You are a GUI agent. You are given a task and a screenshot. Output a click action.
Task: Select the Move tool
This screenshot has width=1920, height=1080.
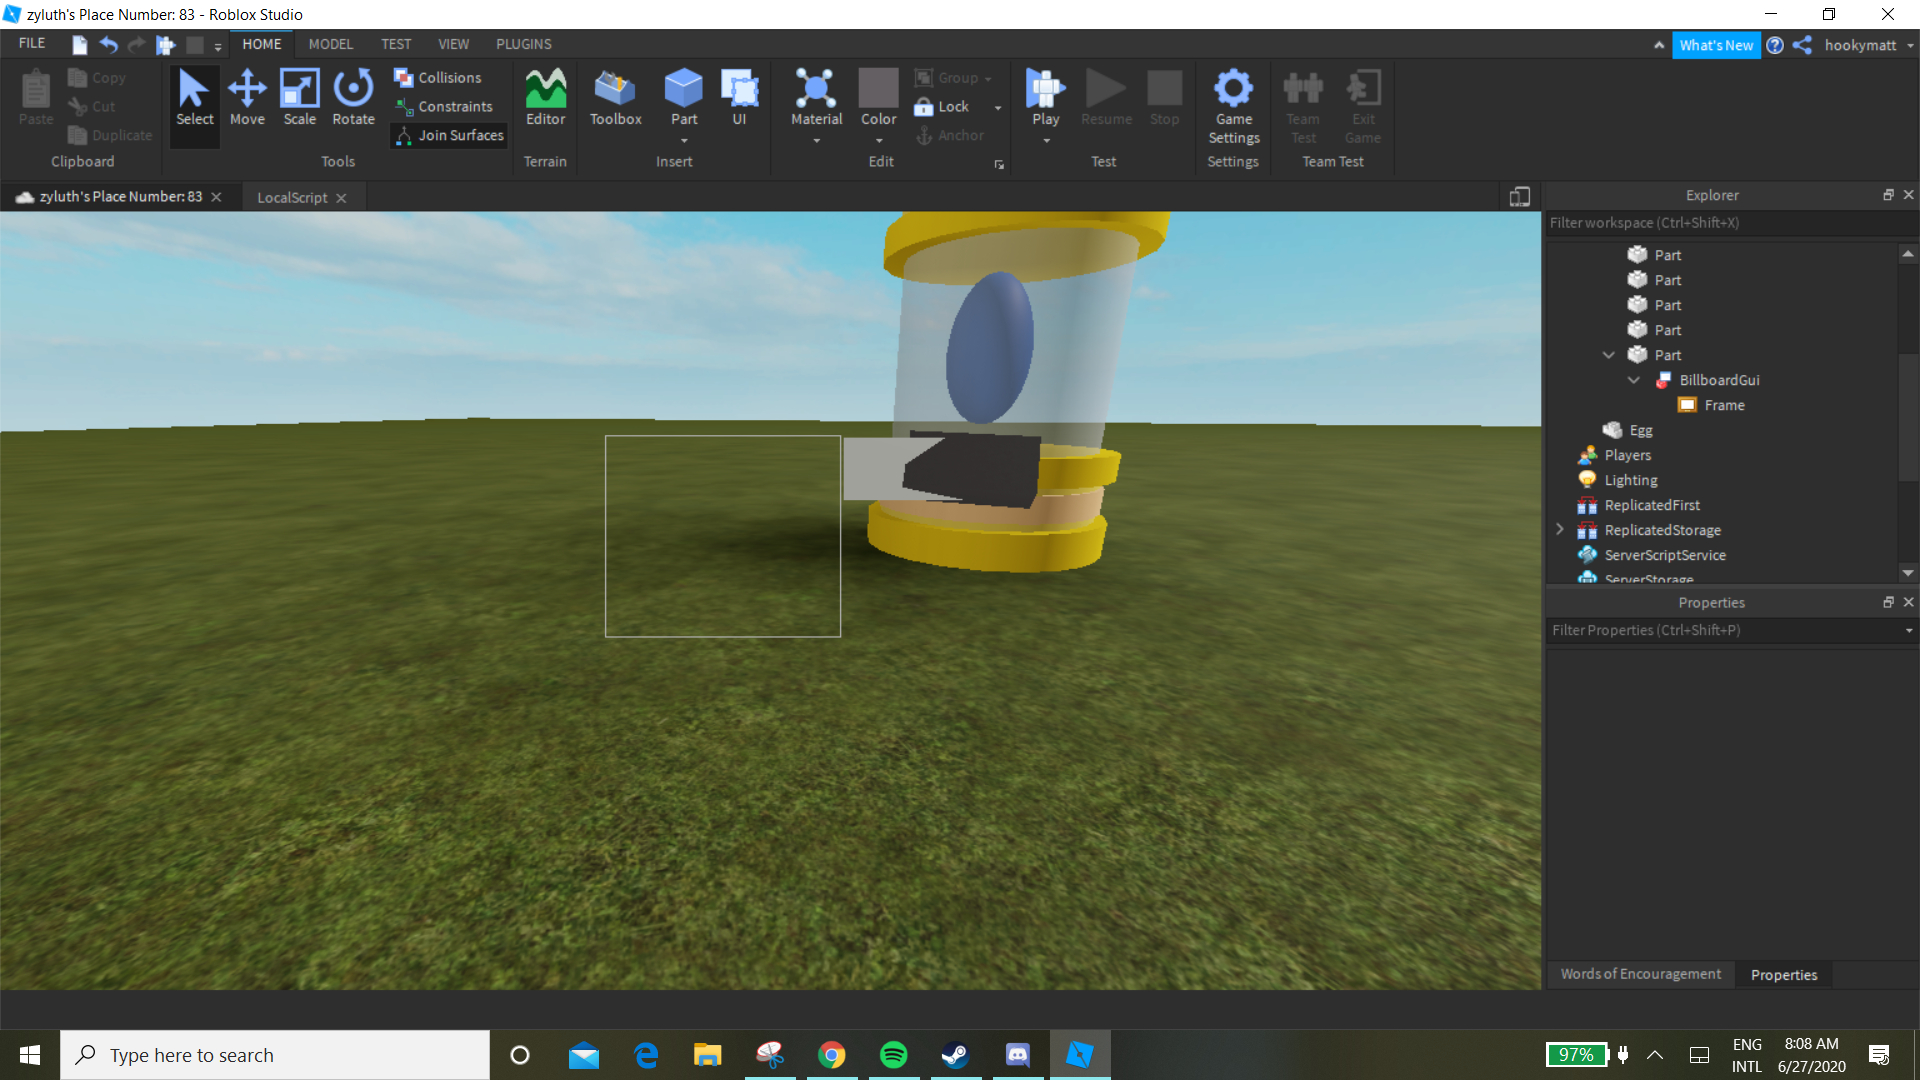247,98
